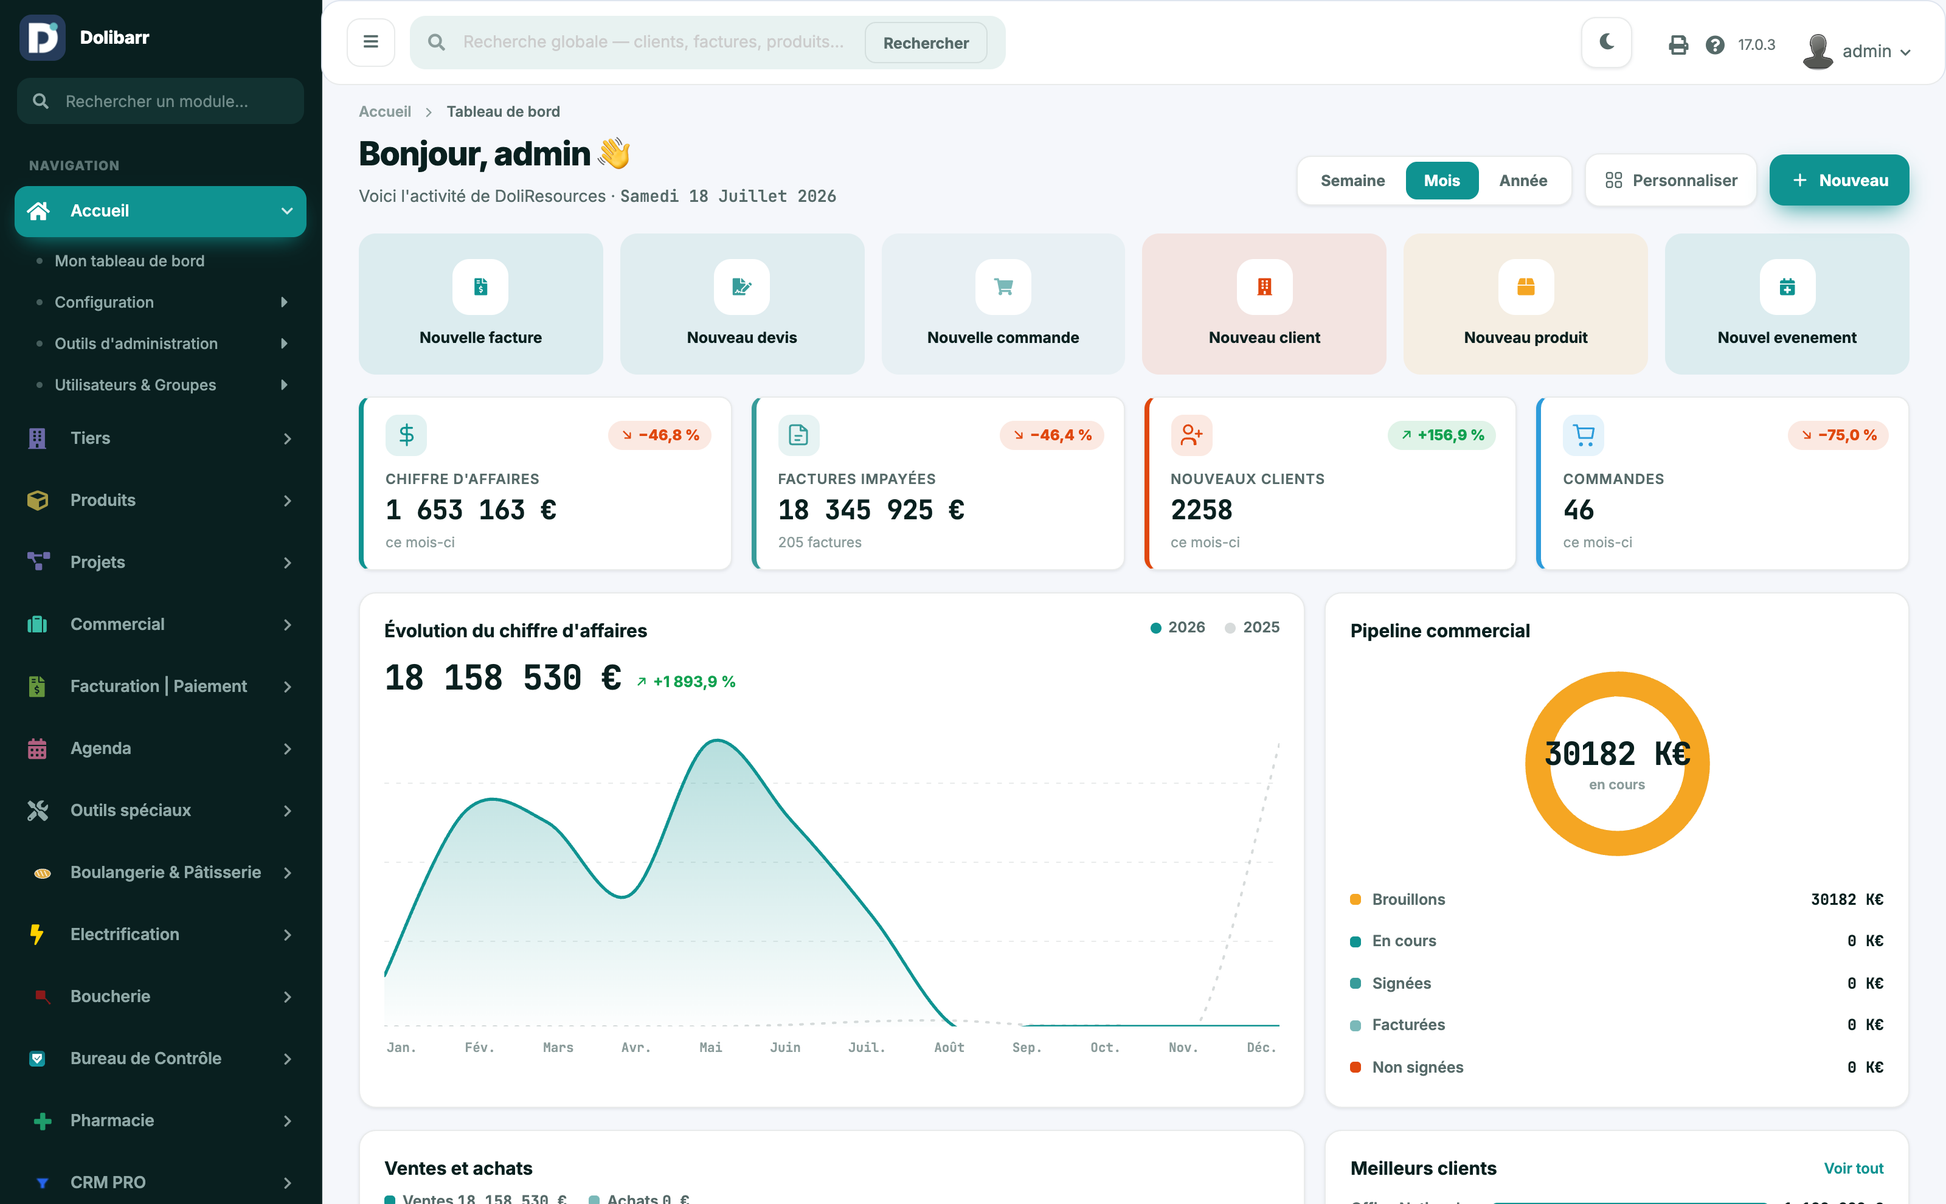Screen dimensions: 1946x1204
Task: Click the user-plus icon in Nouveaux clients card
Action: click(x=1191, y=435)
